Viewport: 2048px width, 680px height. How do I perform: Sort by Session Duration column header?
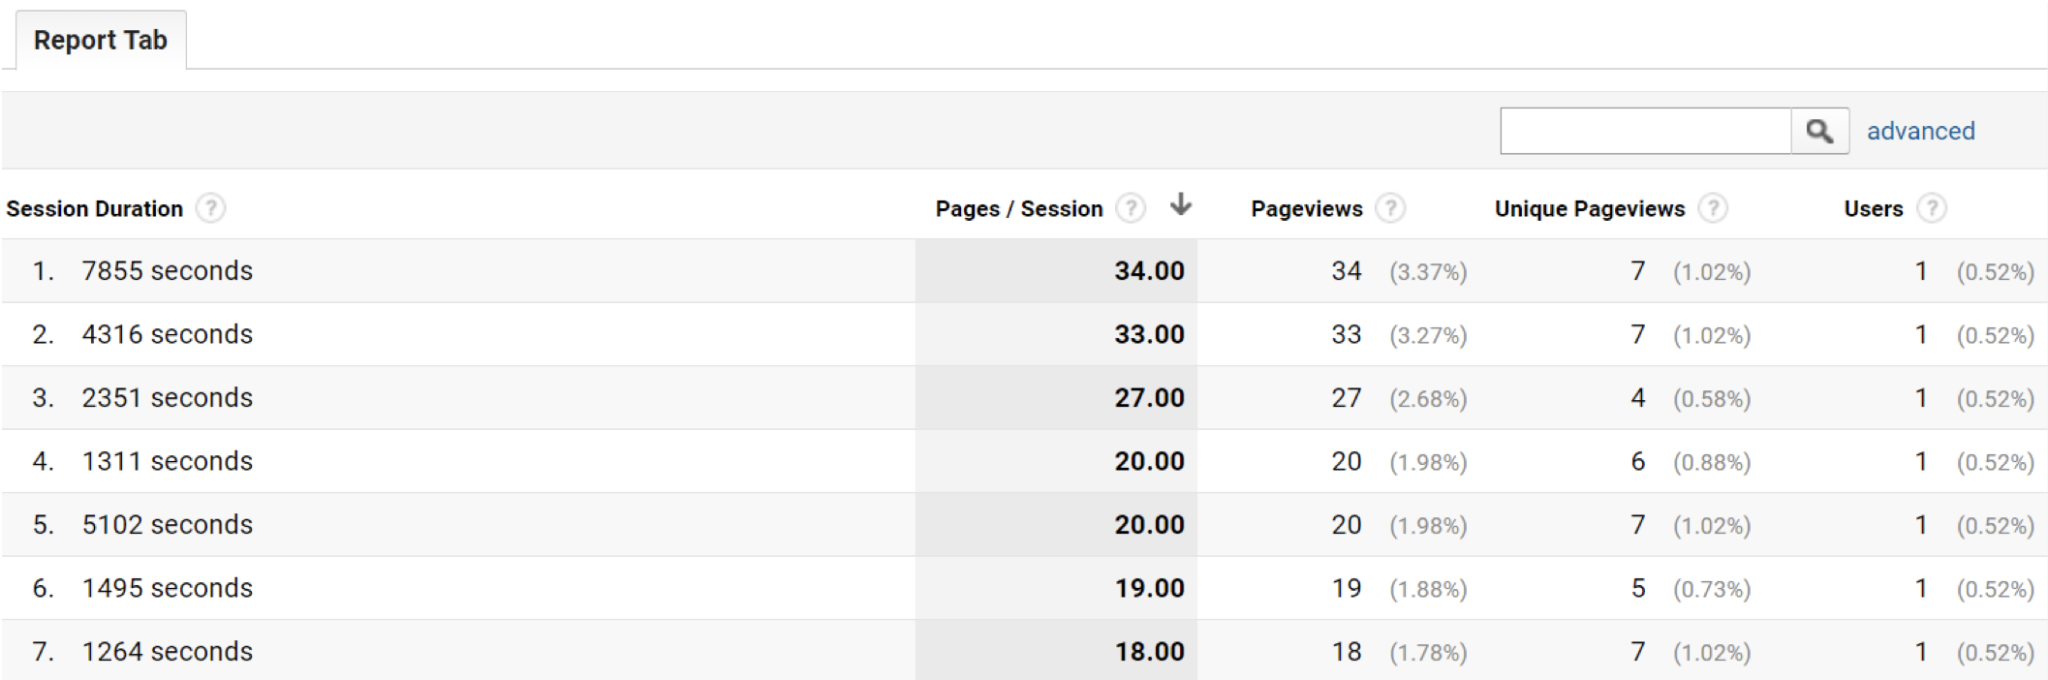point(95,209)
